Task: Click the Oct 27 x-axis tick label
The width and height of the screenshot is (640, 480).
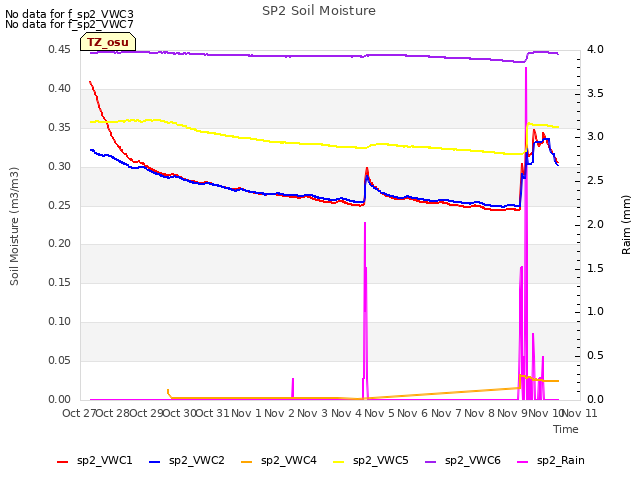Action: [79, 413]
